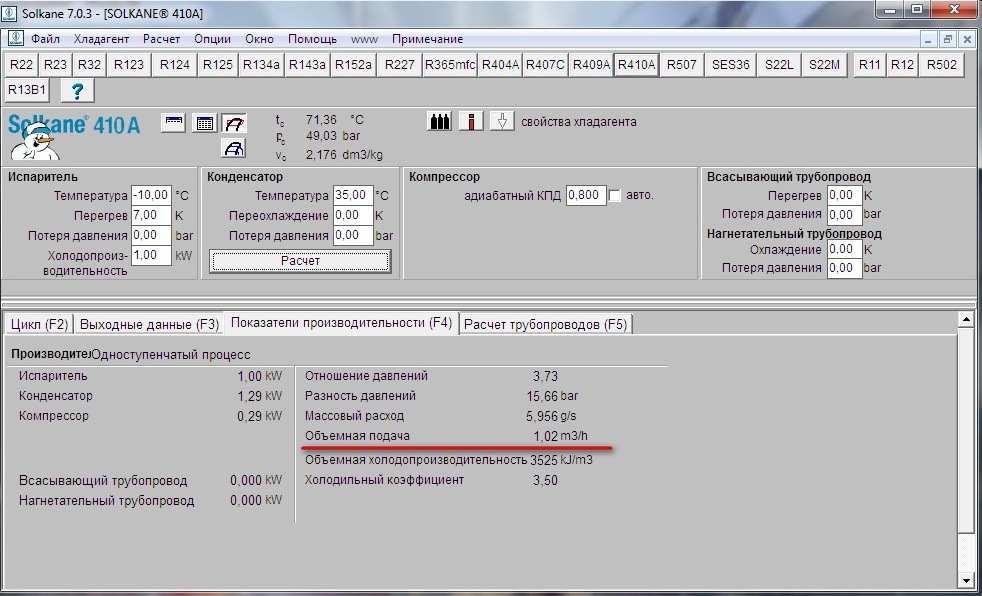Click the down arrow refrigerant properties icon
982x596 pixels.
coord(502,121)
